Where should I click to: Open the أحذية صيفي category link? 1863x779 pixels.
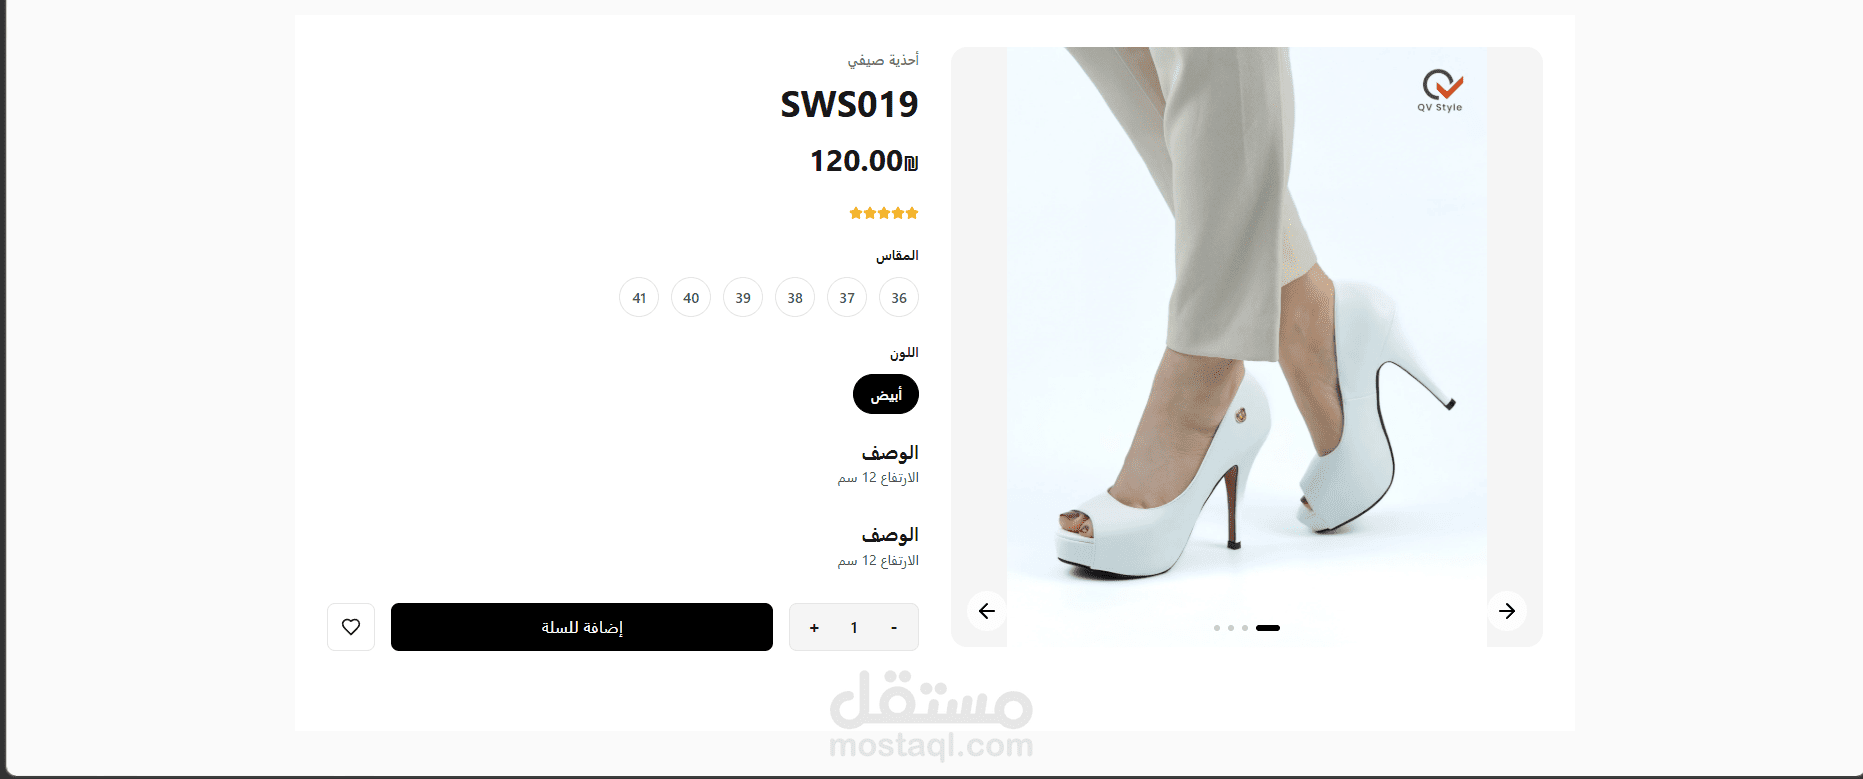coord(883,60)
